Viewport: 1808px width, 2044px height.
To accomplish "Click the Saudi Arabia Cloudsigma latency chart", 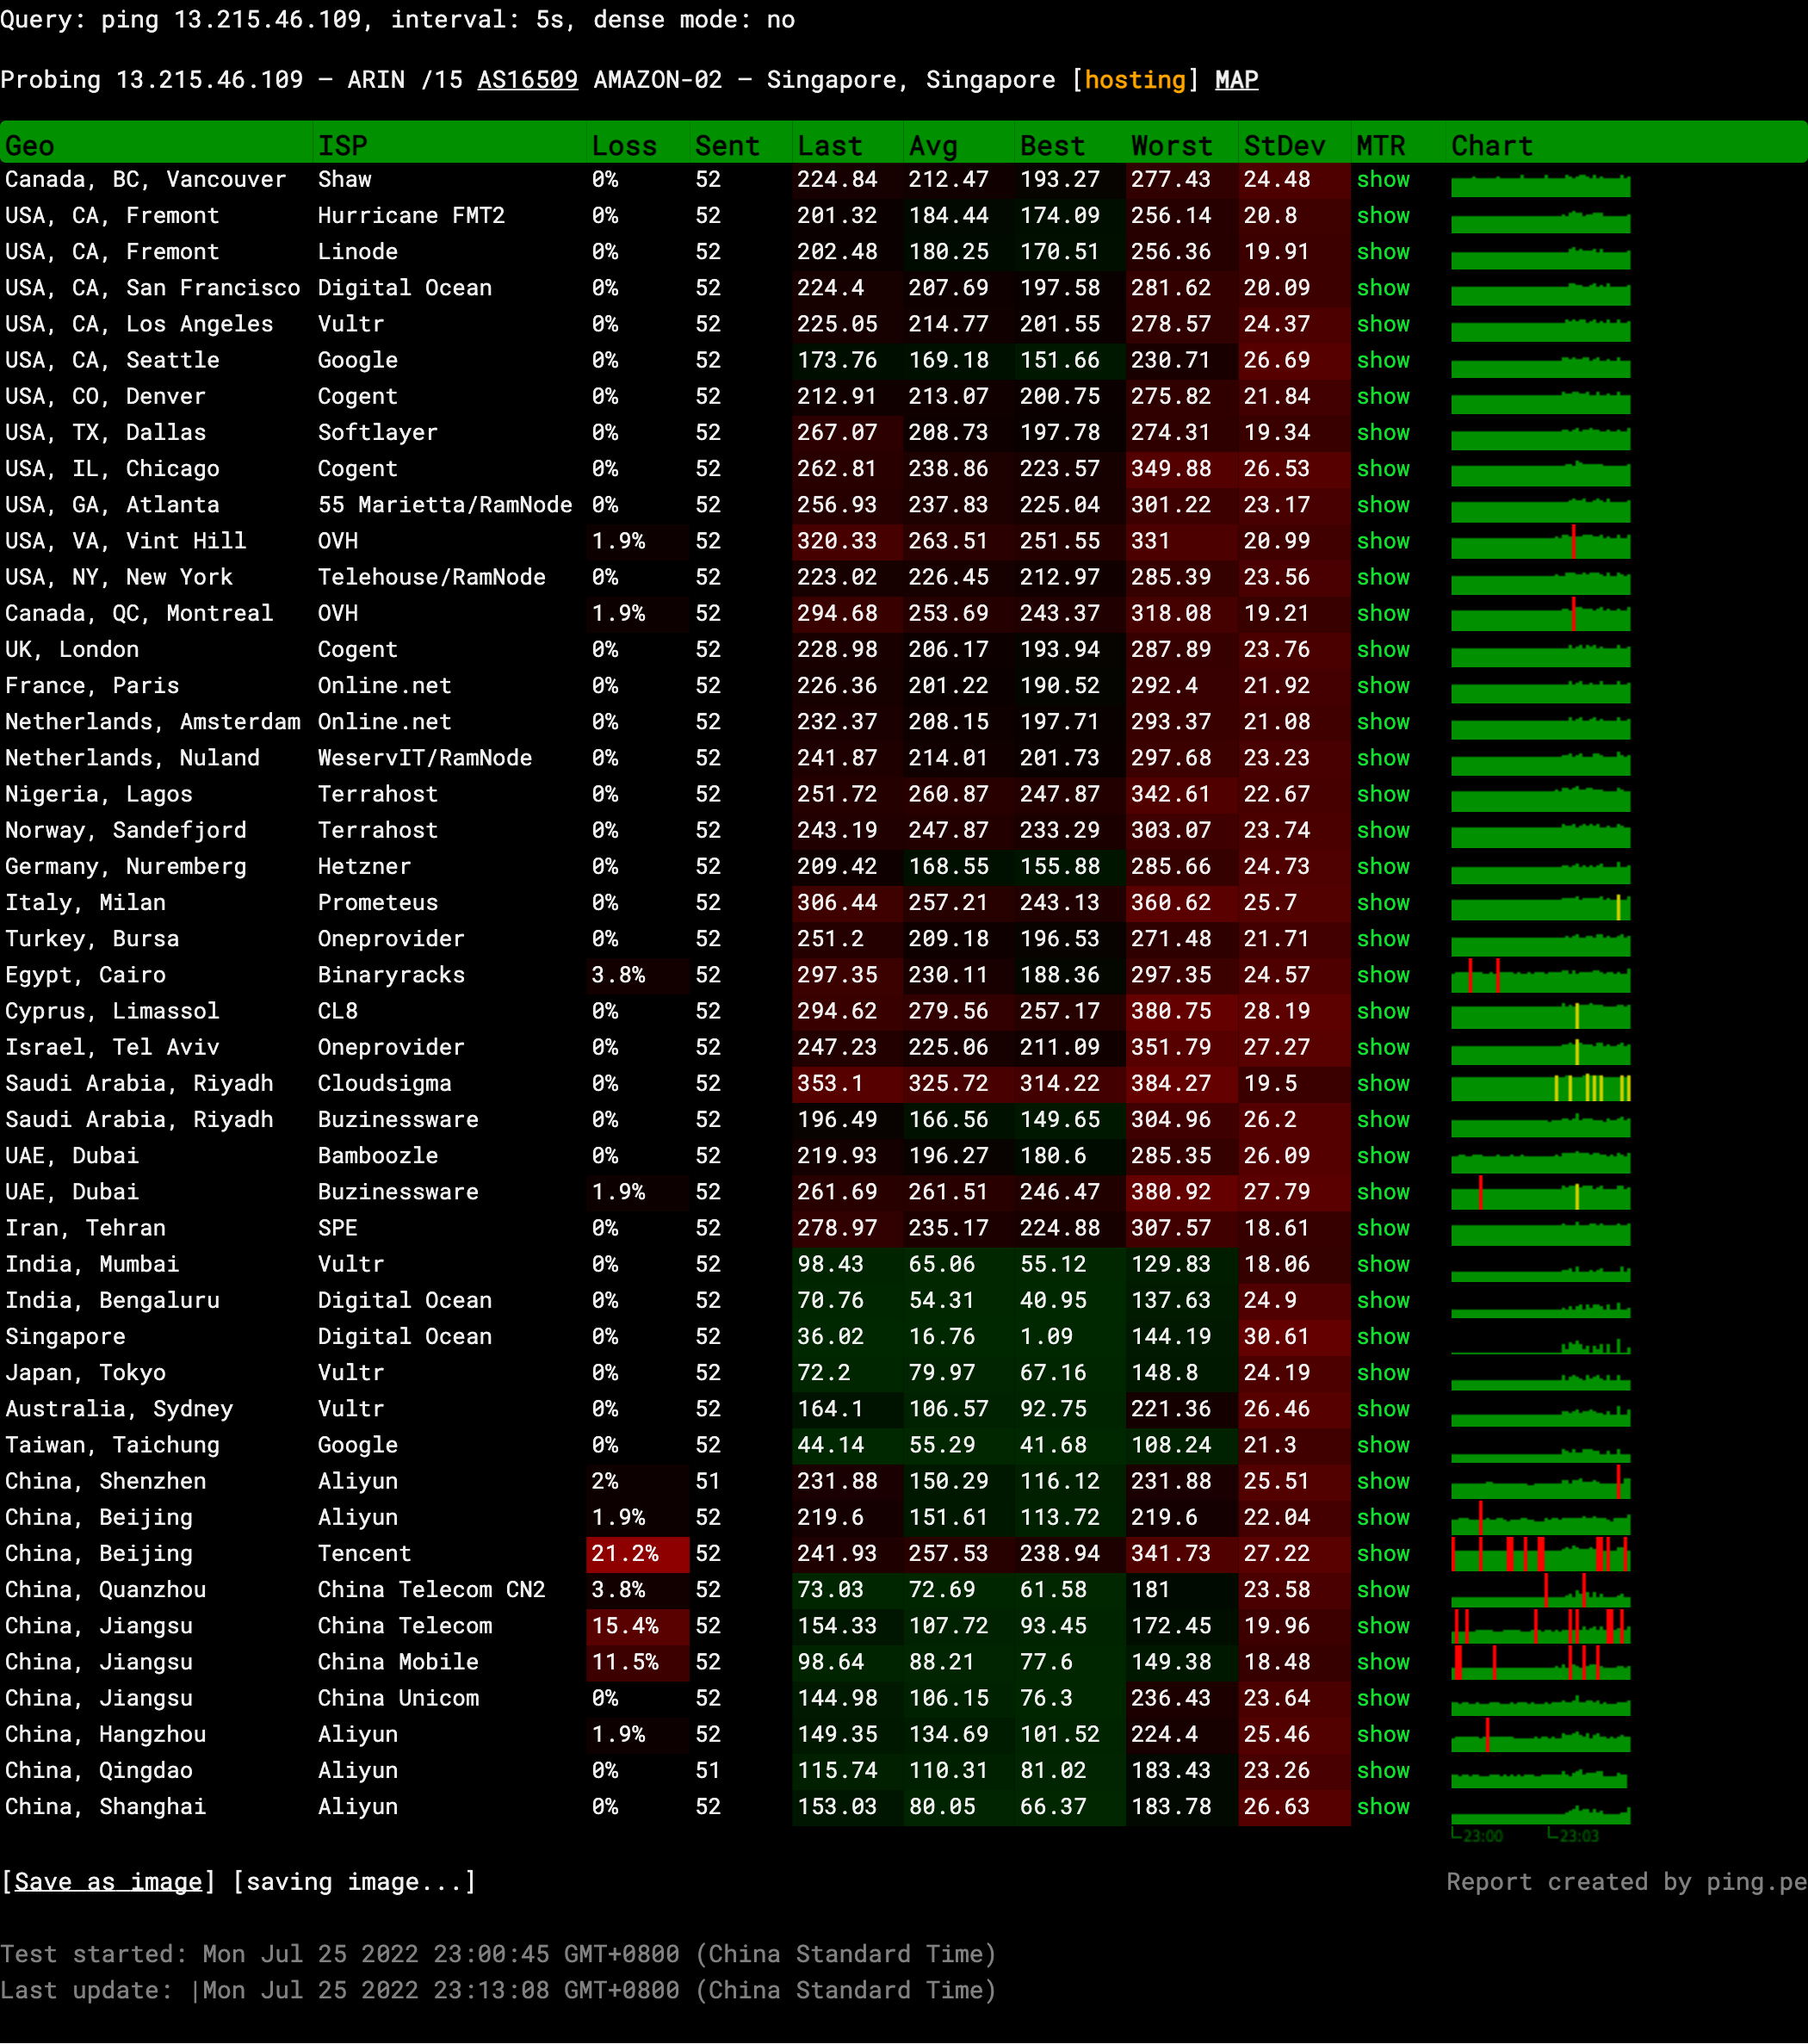I will (1540, 1086).
